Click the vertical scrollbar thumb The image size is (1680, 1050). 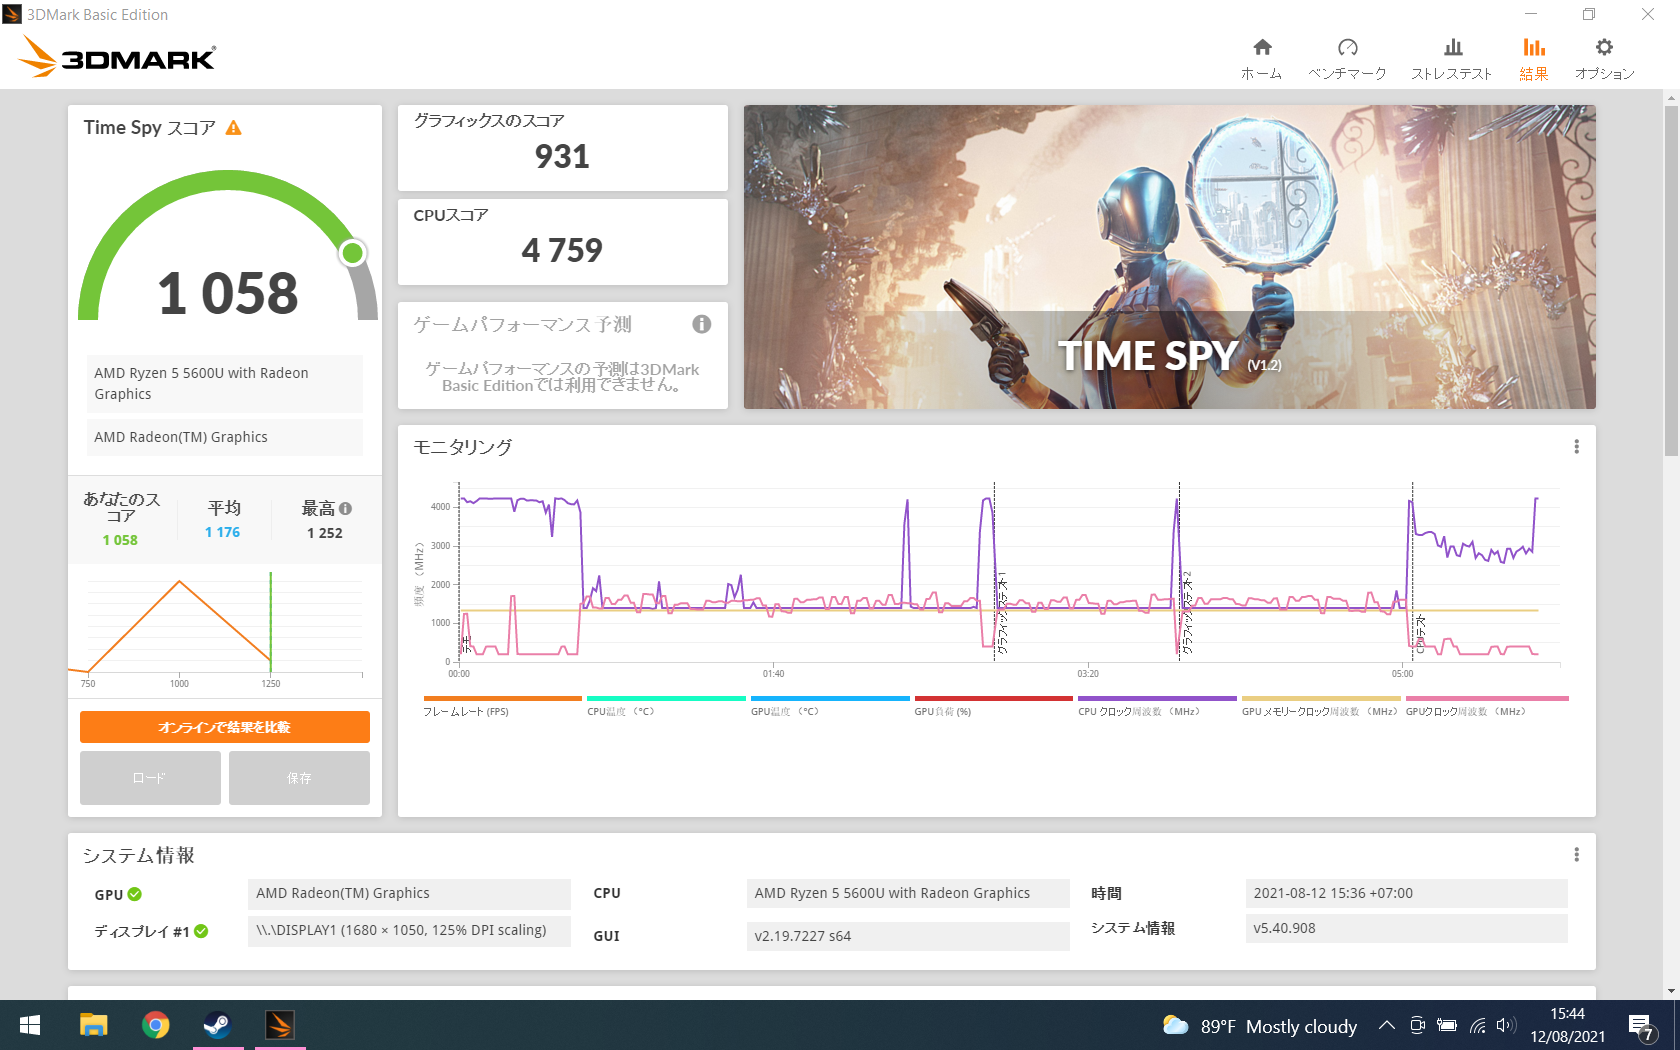1671,281
